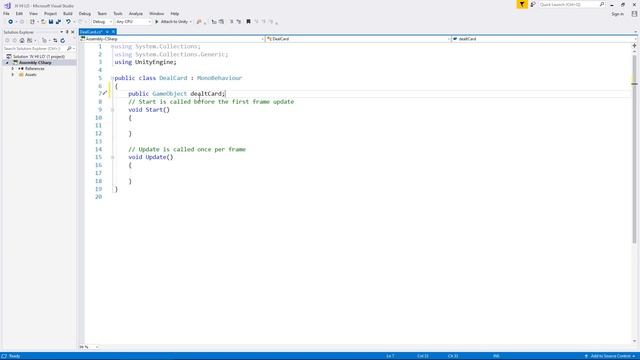Click the Undo toolbar icon
640x360 pixels.
click(x=68, y=22)
